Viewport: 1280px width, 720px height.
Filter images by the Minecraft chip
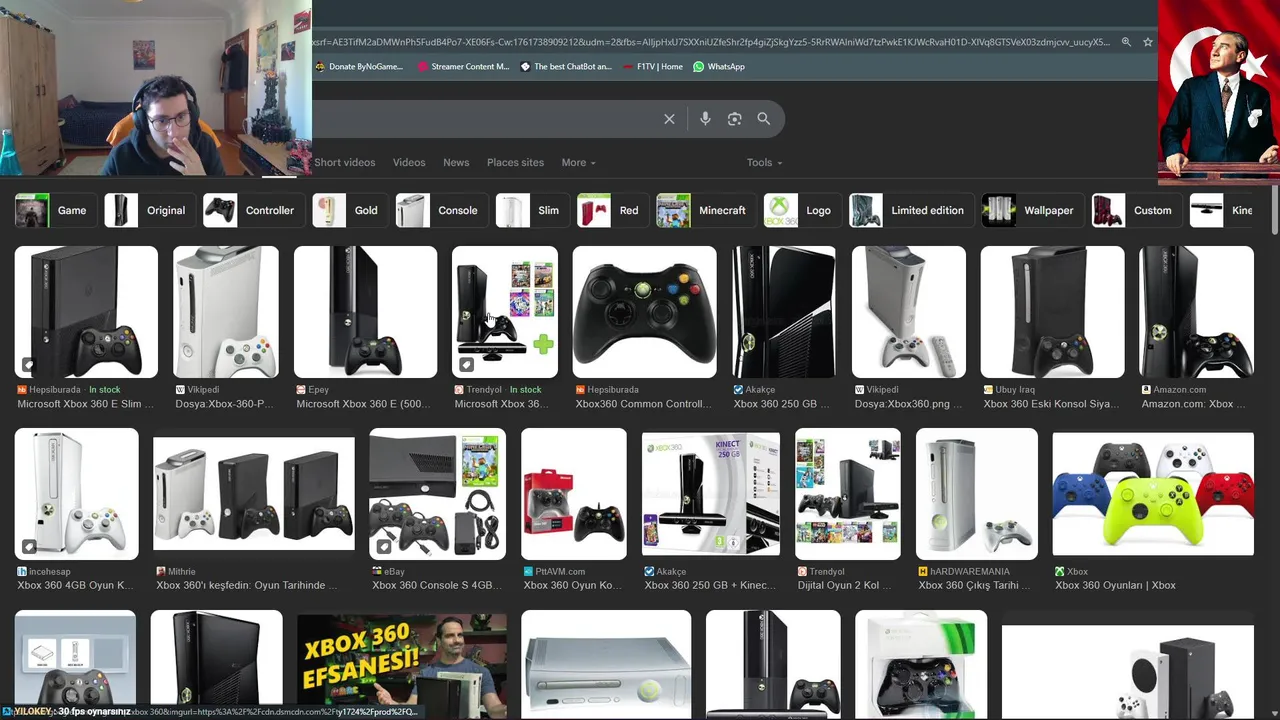pos(706,210)
